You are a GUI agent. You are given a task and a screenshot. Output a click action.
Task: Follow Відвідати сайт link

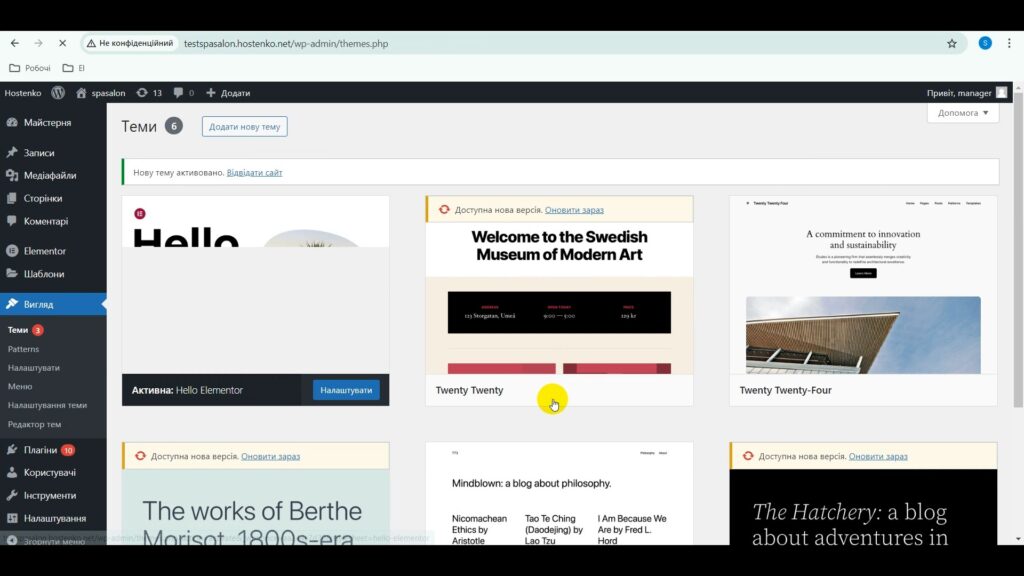255,173
